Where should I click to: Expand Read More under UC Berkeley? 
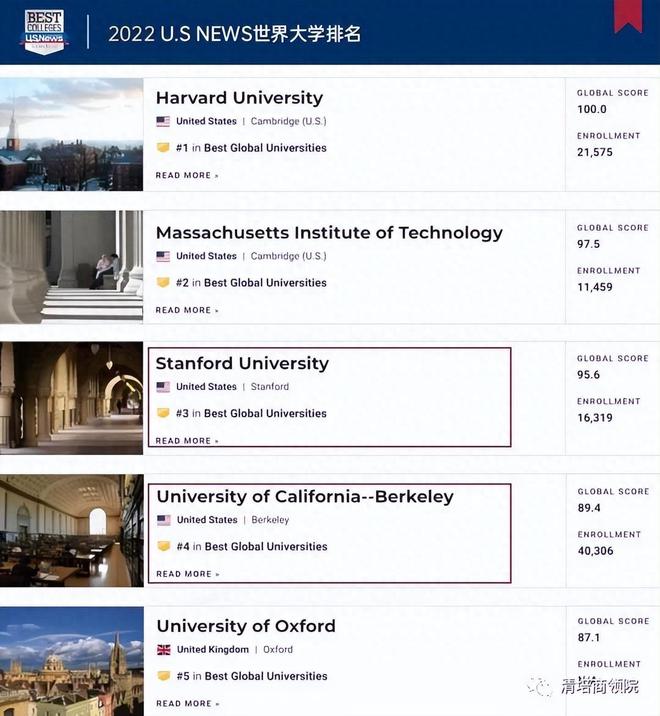coord(187,574)
